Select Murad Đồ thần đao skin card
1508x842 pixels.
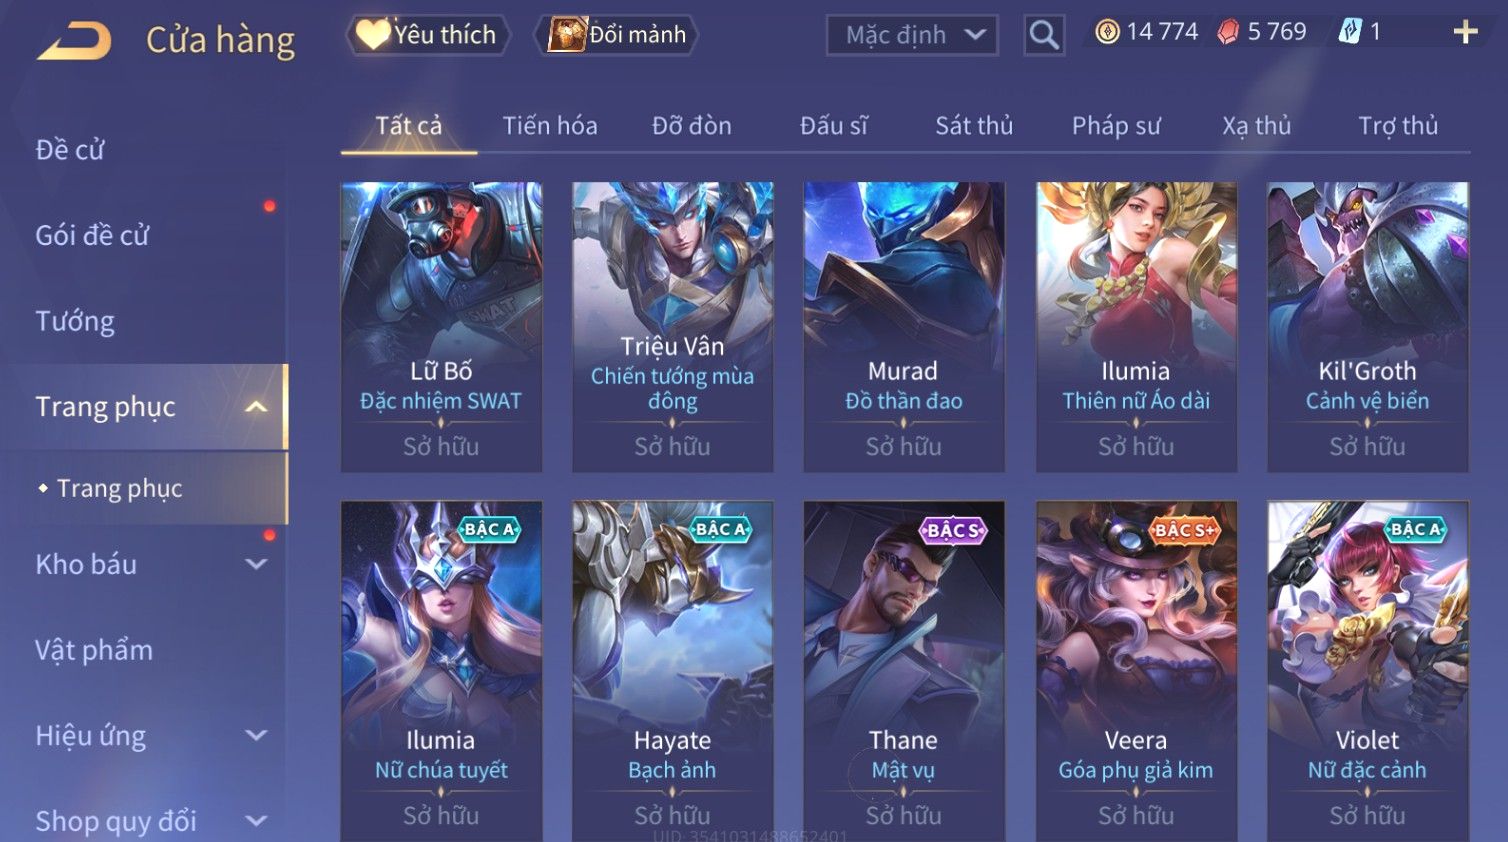pyautogui.click(x=904, y=327)
